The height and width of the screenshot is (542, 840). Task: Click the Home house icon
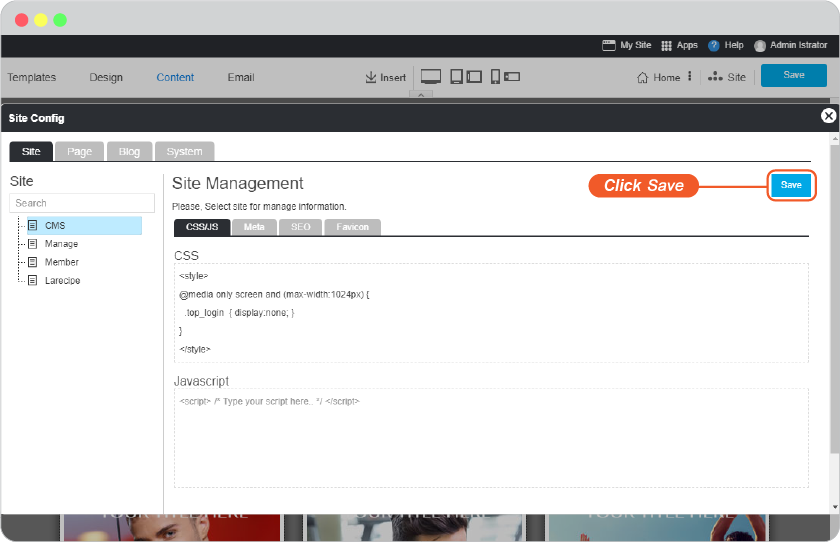click(643, 78)
